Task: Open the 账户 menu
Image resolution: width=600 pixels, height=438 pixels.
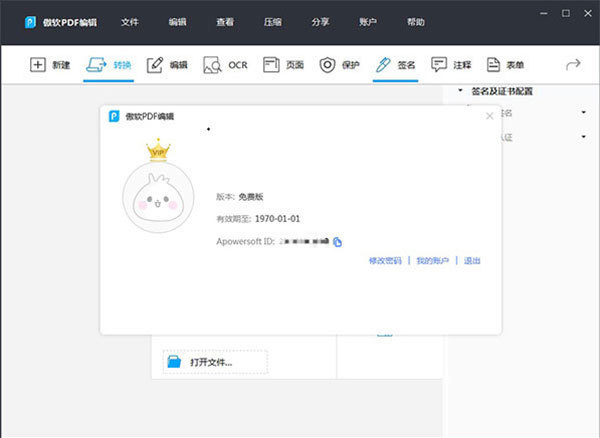Action: click(368, 22)
